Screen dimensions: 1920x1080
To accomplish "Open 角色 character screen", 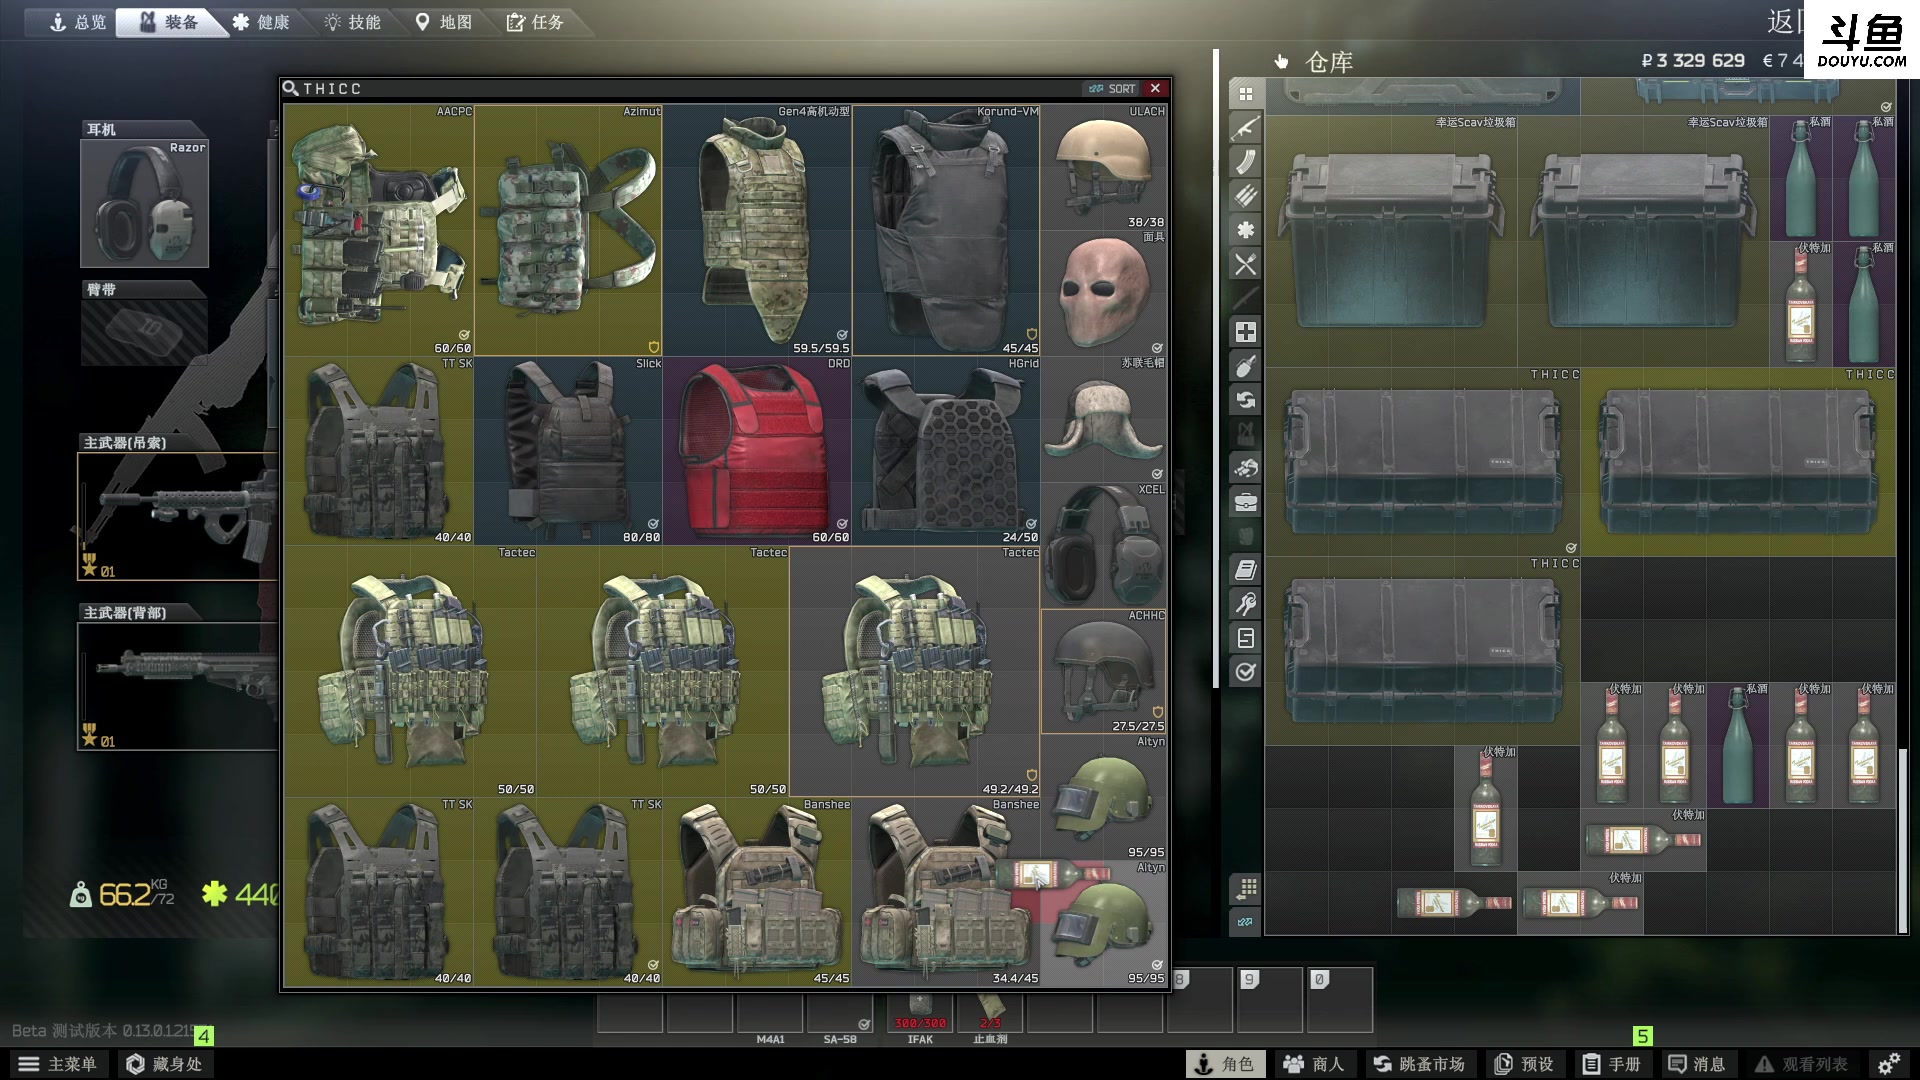I will [x=1225, y=1064].
